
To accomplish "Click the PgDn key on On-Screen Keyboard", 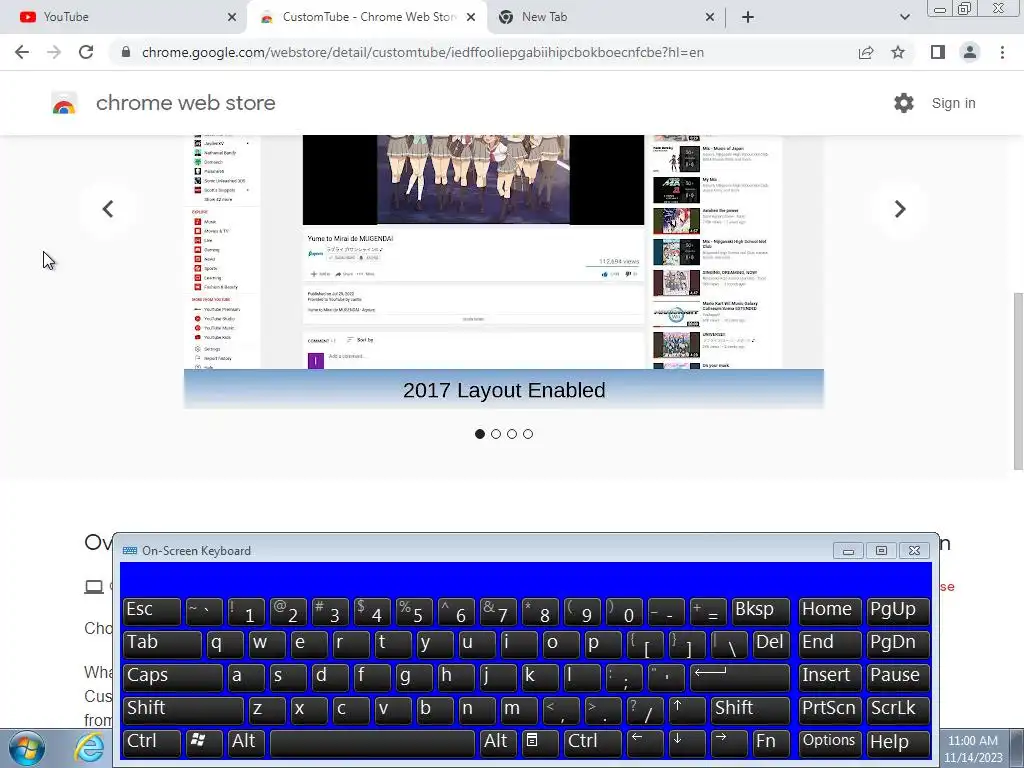I will [898, 644].
